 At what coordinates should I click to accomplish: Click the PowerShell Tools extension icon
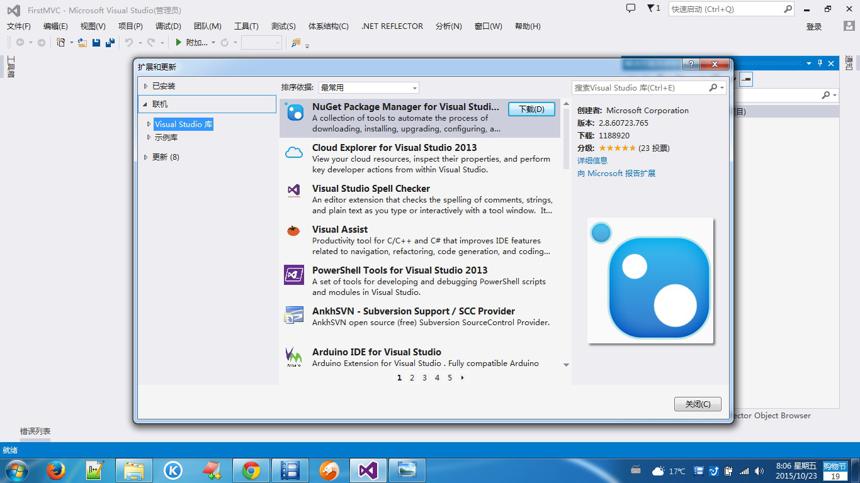294,275
